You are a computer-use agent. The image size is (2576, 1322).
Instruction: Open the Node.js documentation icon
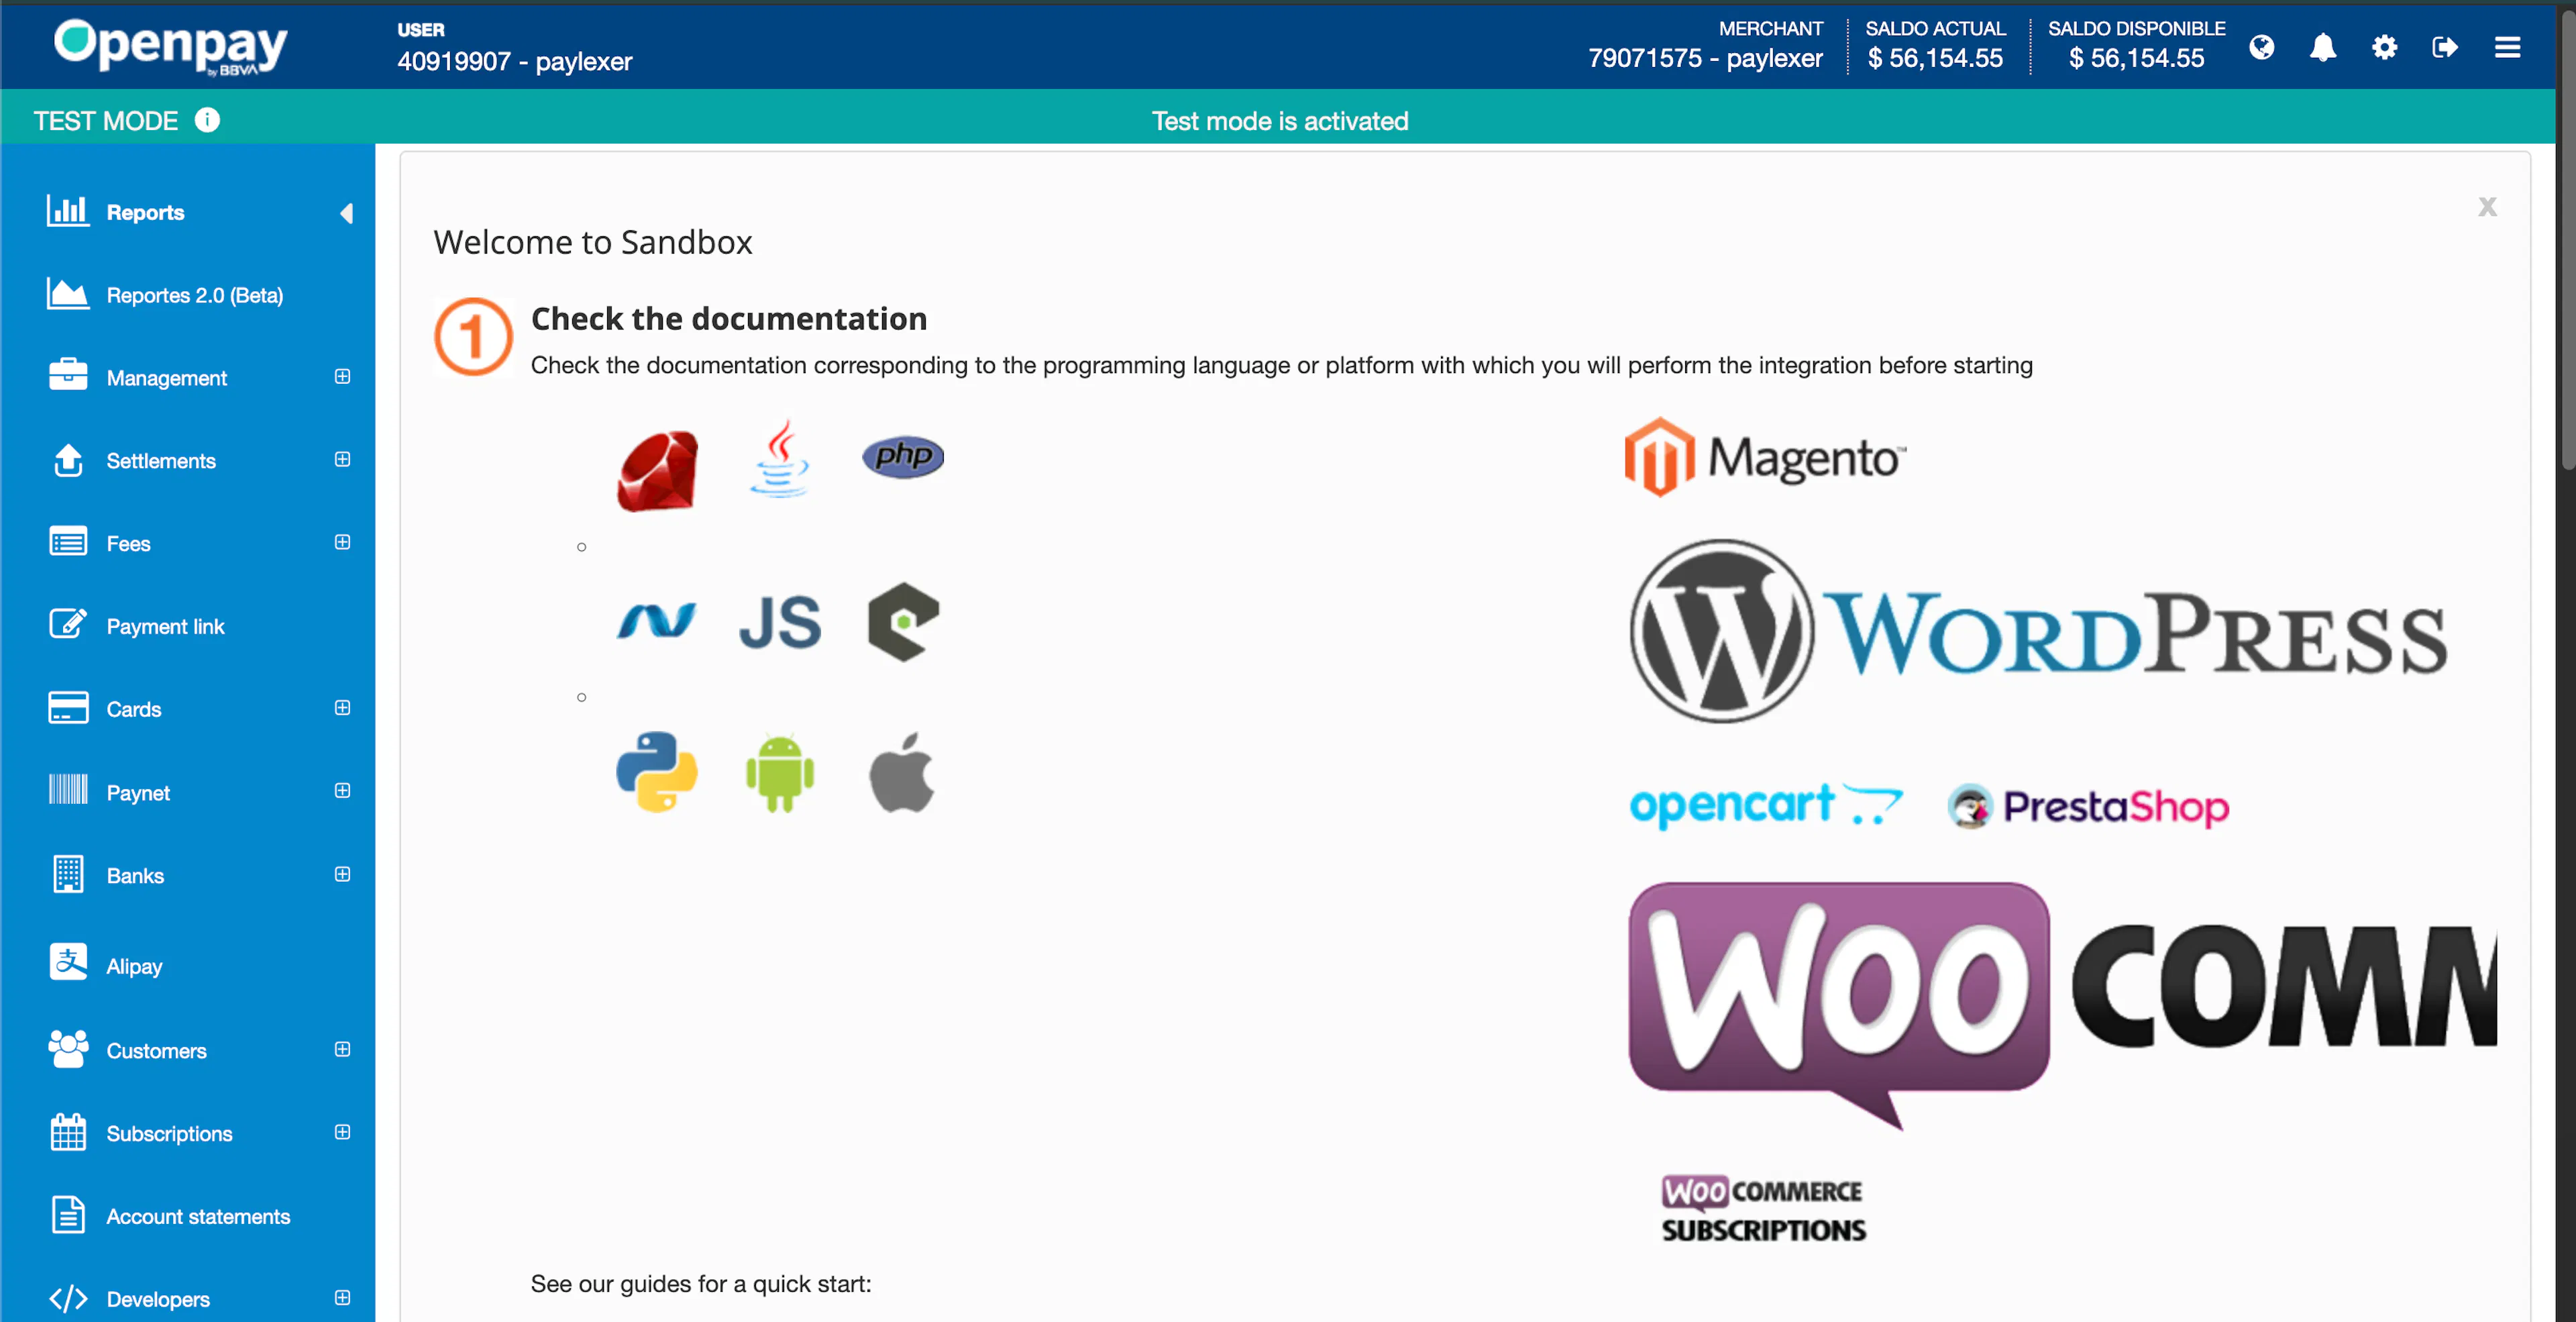pyautogui.click(x=903, y=621)
